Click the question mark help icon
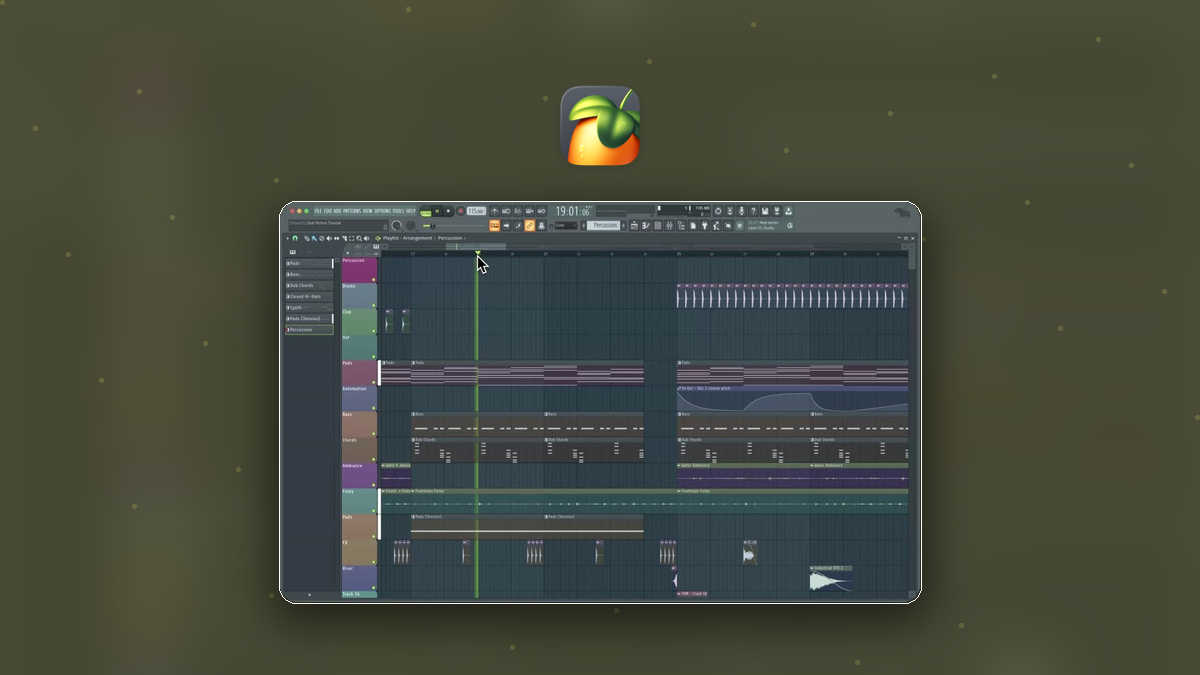The image size is (1200, 675). coord(753,211)
